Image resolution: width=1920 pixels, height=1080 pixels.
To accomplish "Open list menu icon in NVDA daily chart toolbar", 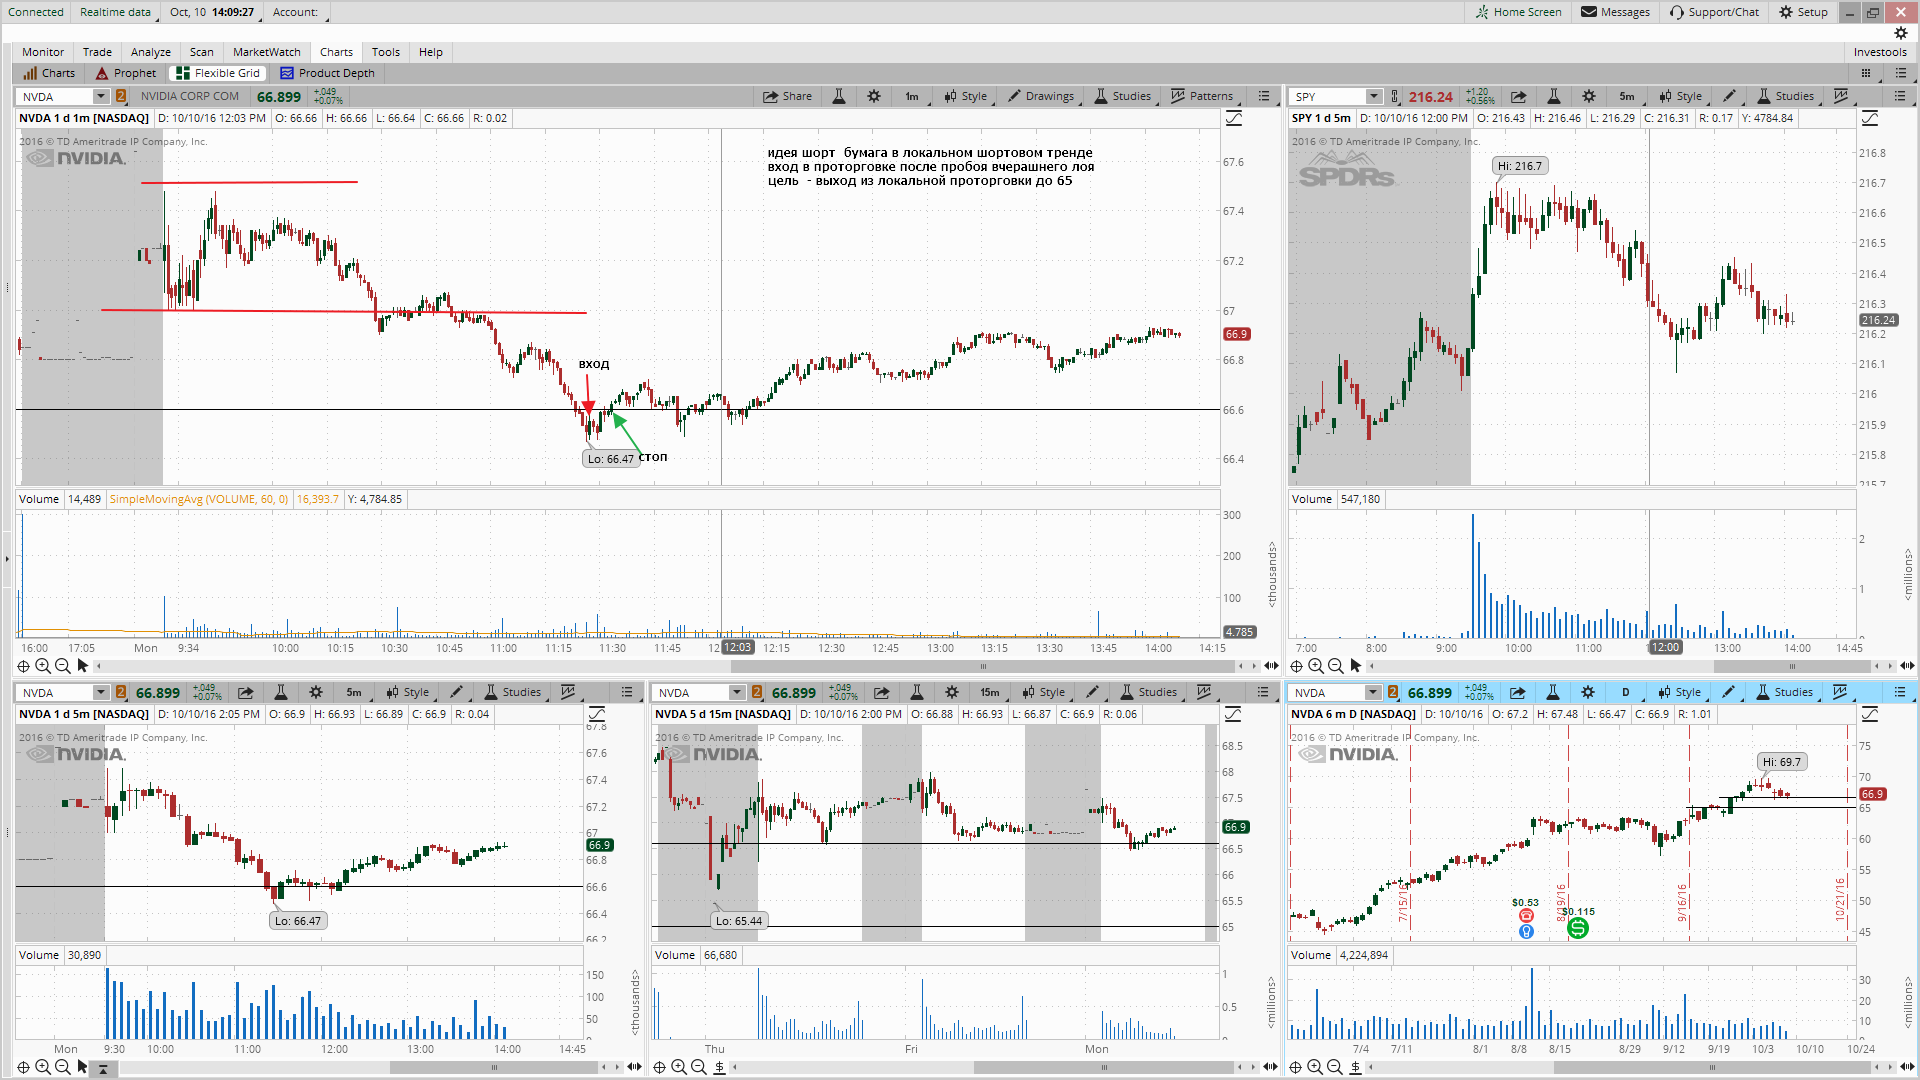I will click(x=1900, y=692).
